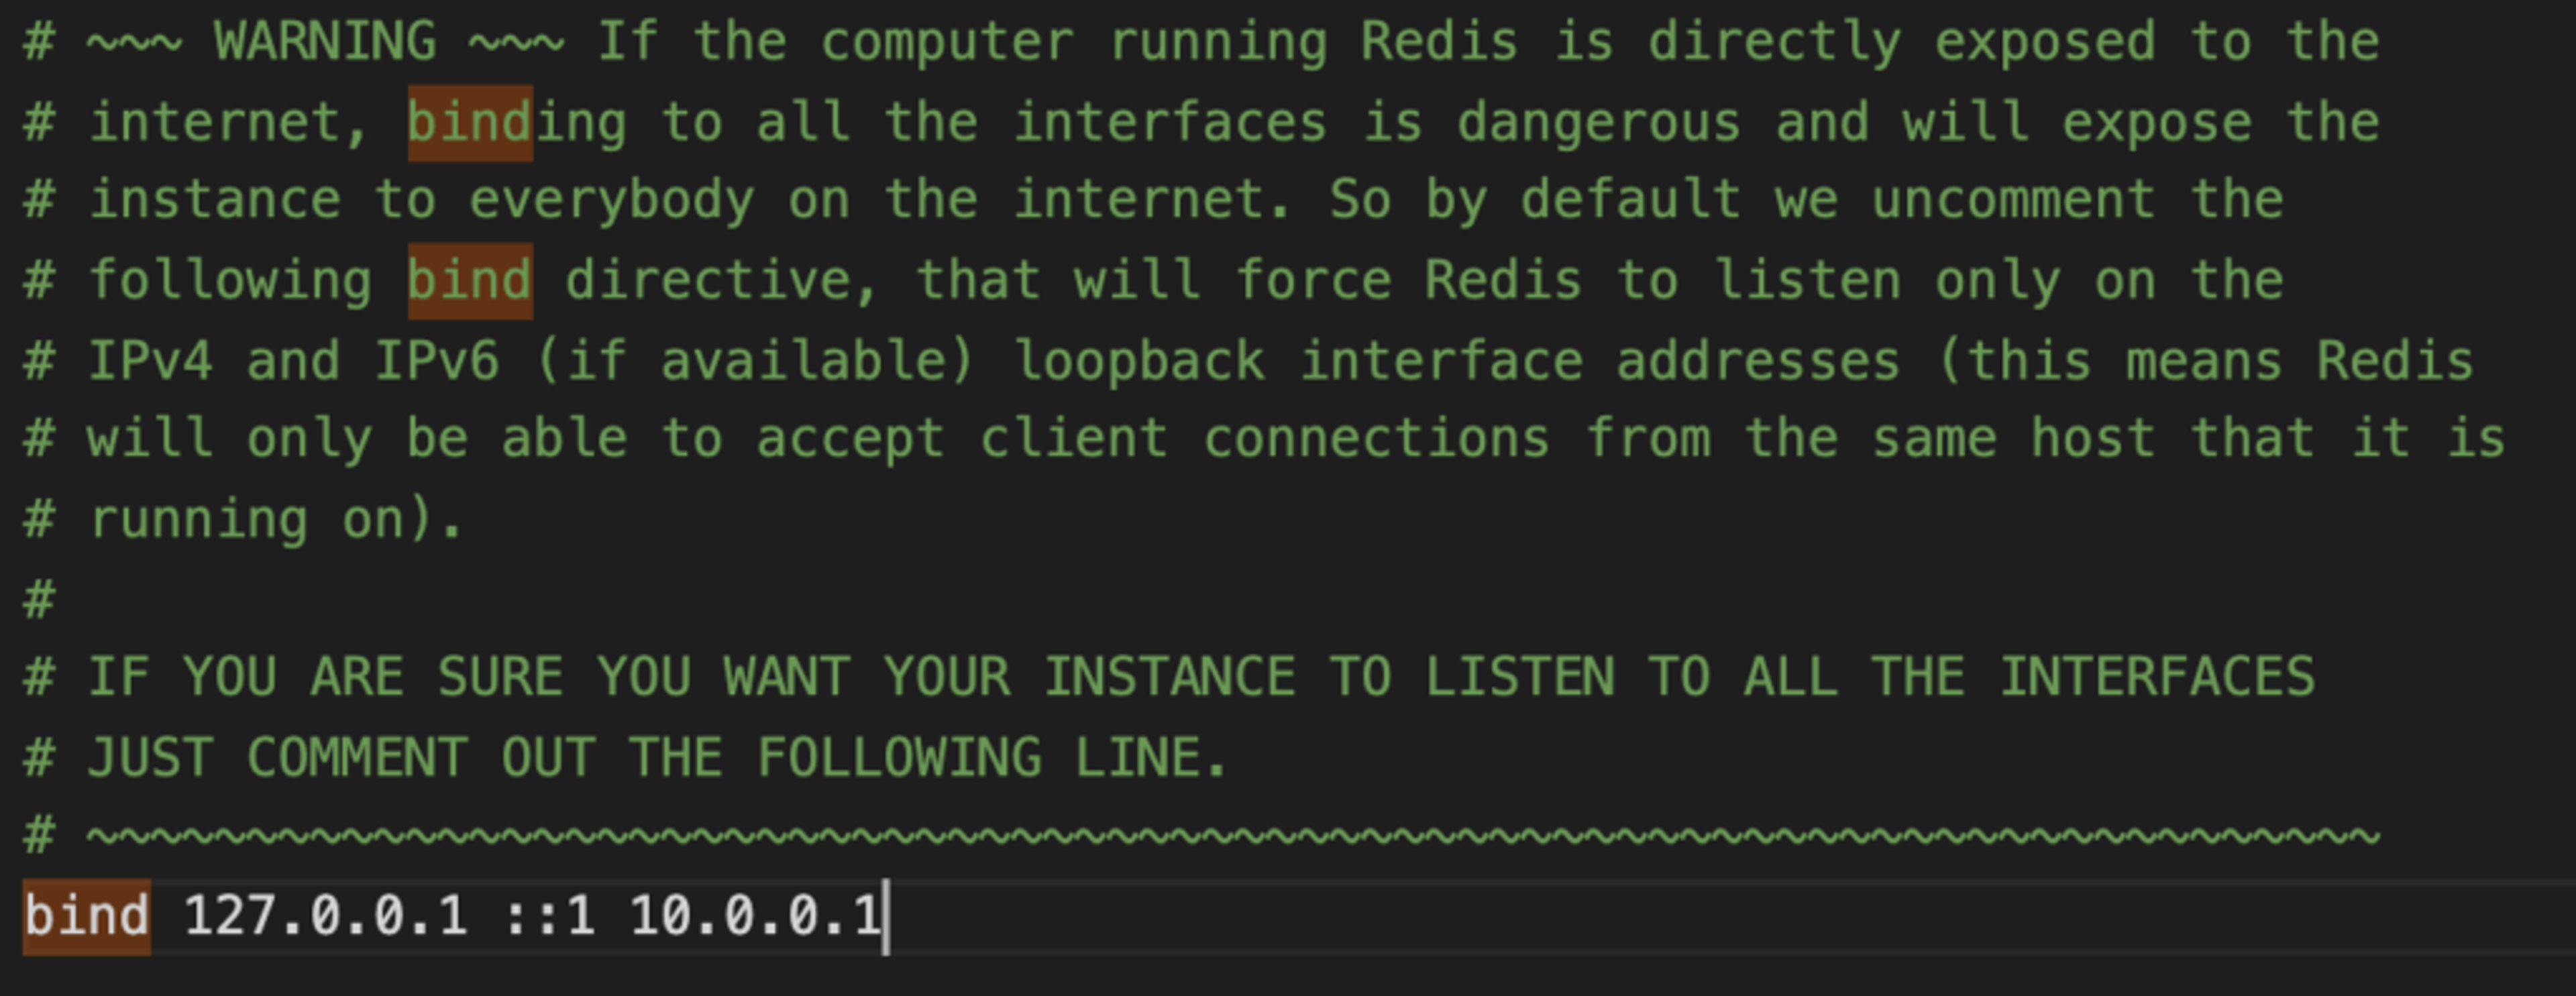
Task: Click the word 'connections' in comment
Action: (x=1376, y=440)
